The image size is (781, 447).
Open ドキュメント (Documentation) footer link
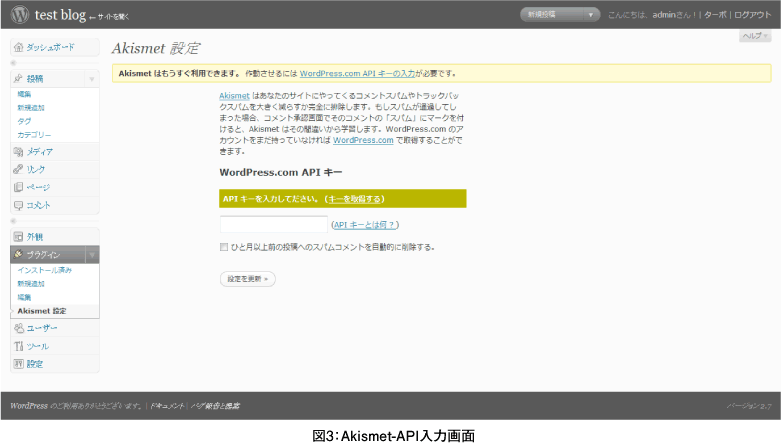tap(167, 406)
